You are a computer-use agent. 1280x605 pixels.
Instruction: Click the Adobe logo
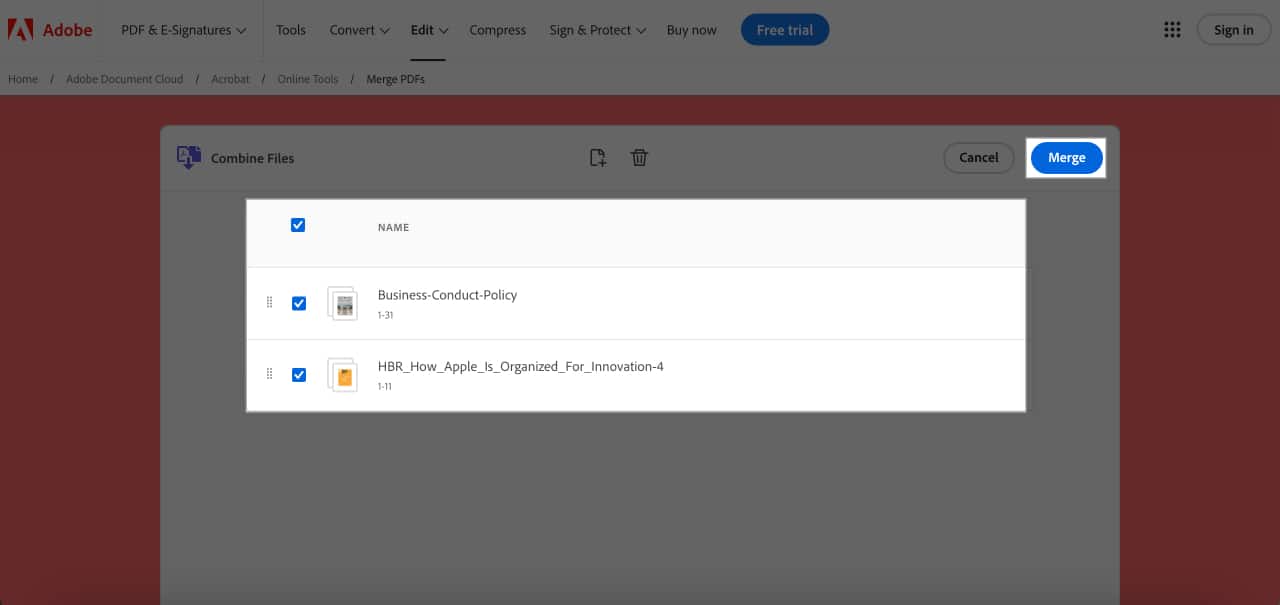click(x=50, y=30)
